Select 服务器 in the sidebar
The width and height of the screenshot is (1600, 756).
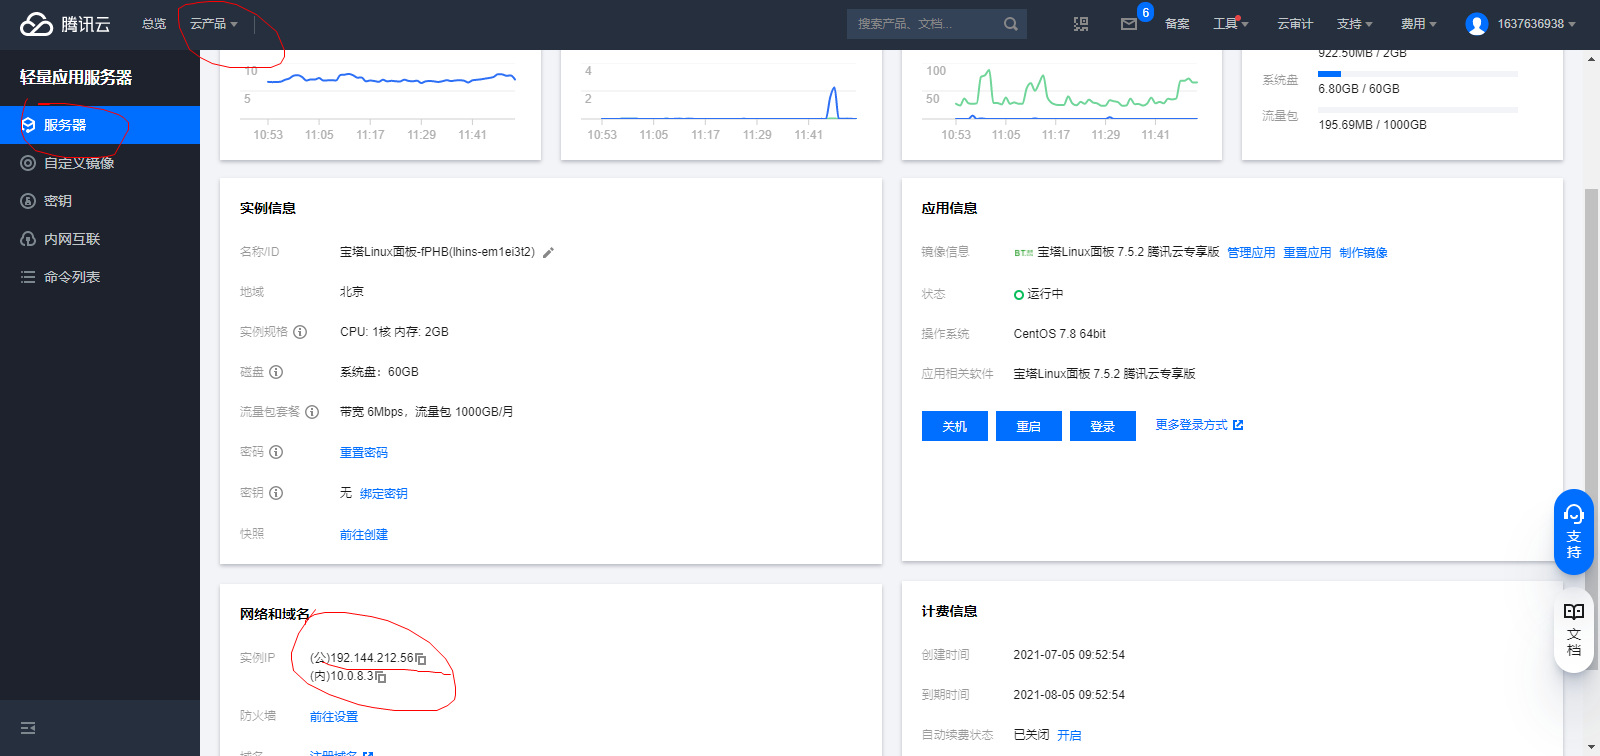tap(100, 125)
